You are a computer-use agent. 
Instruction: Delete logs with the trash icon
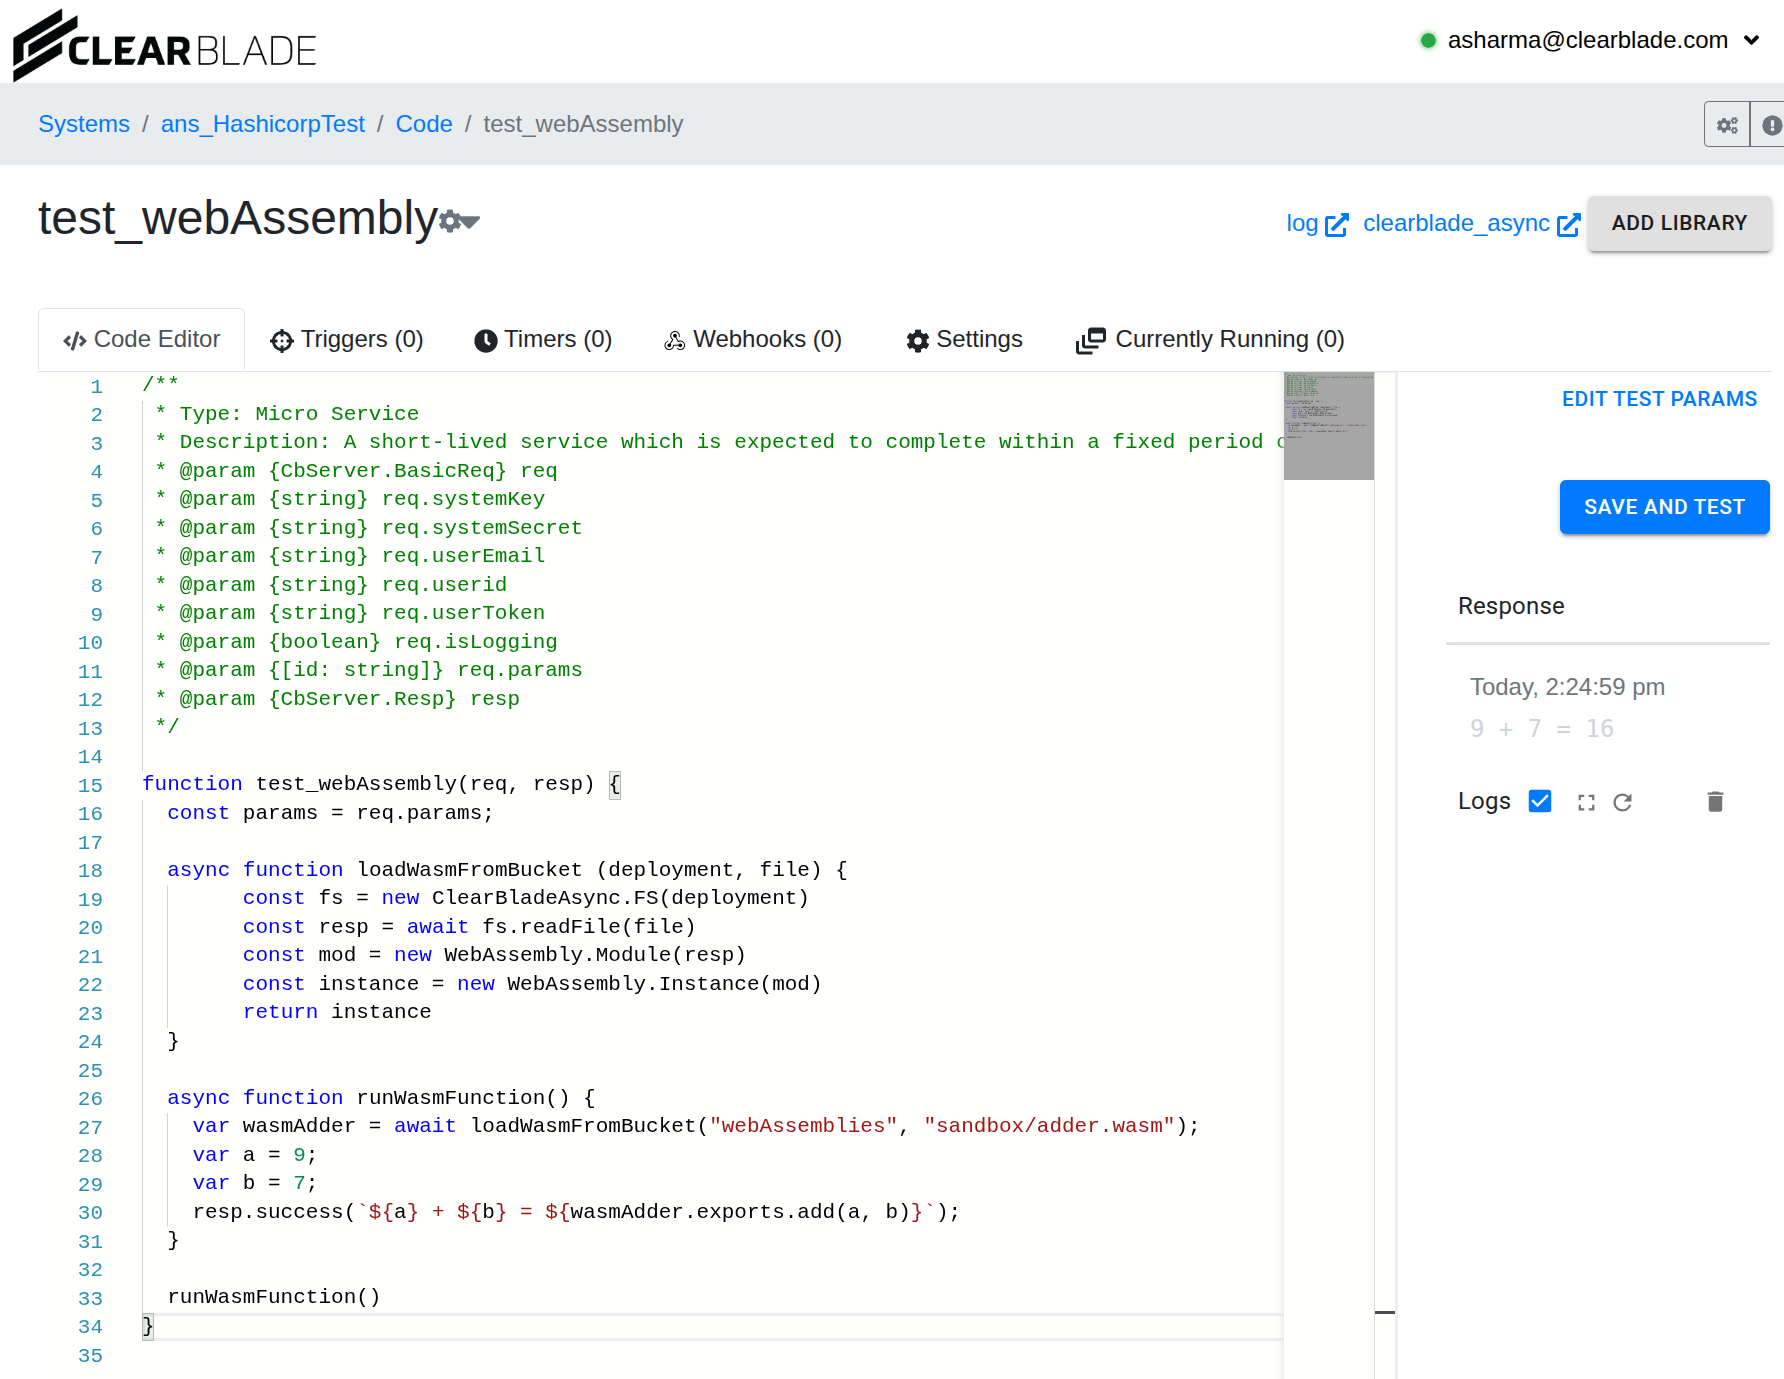pyautogui.click(x=1715, y=801)
